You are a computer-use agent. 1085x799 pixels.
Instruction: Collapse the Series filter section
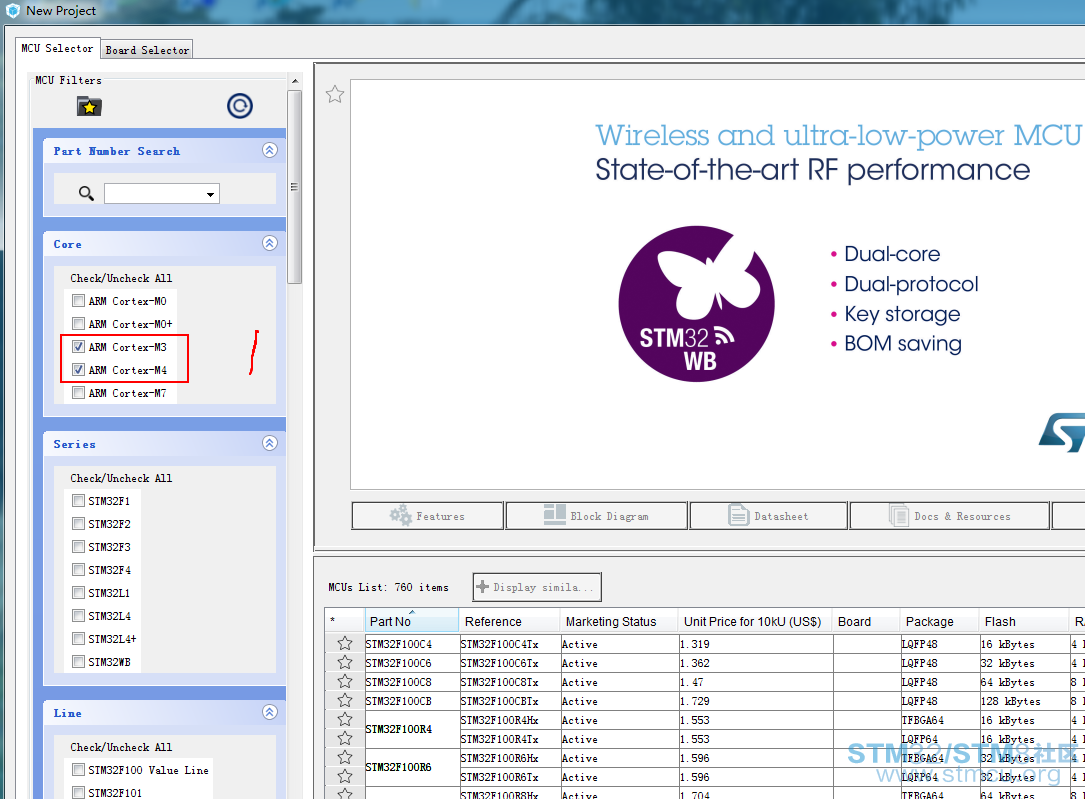270,443
